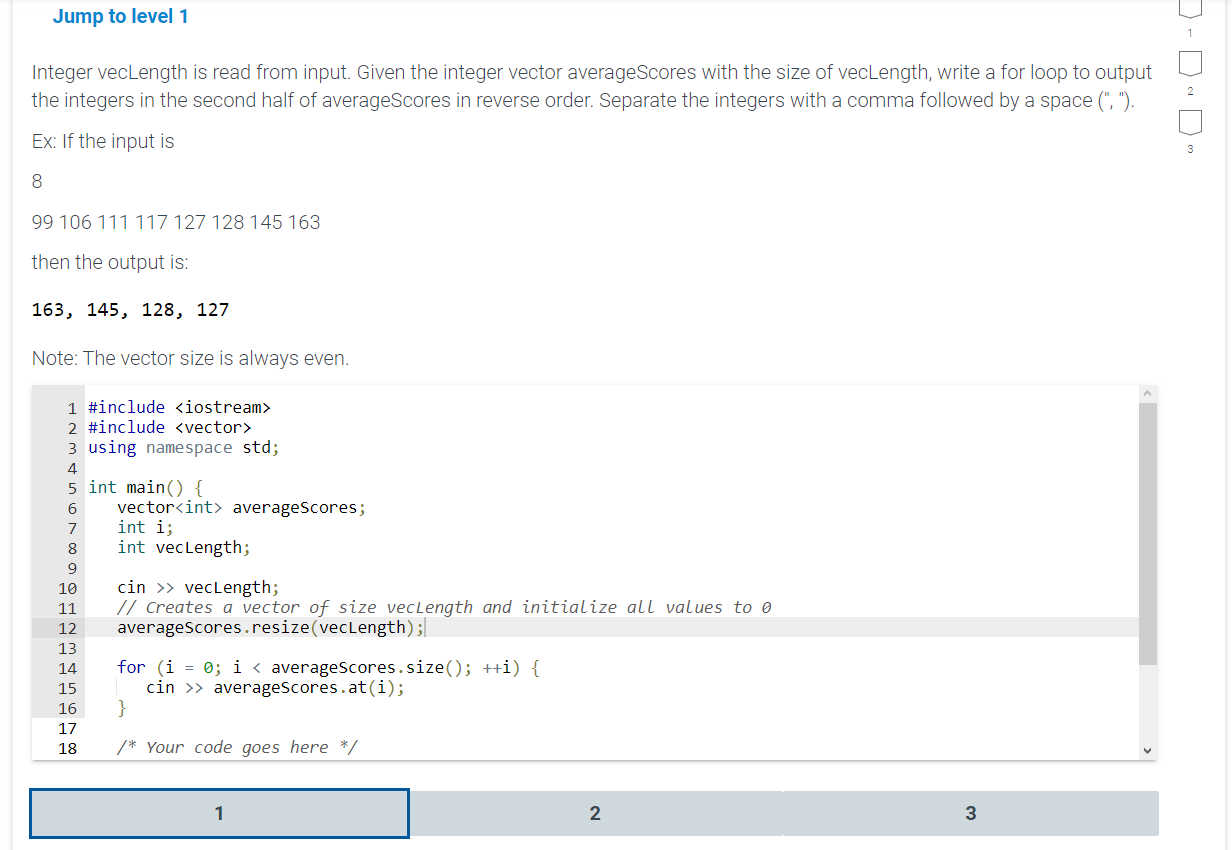
Task: Switch to level 2 using the bottom tab
Action: (x=595, y=813)
